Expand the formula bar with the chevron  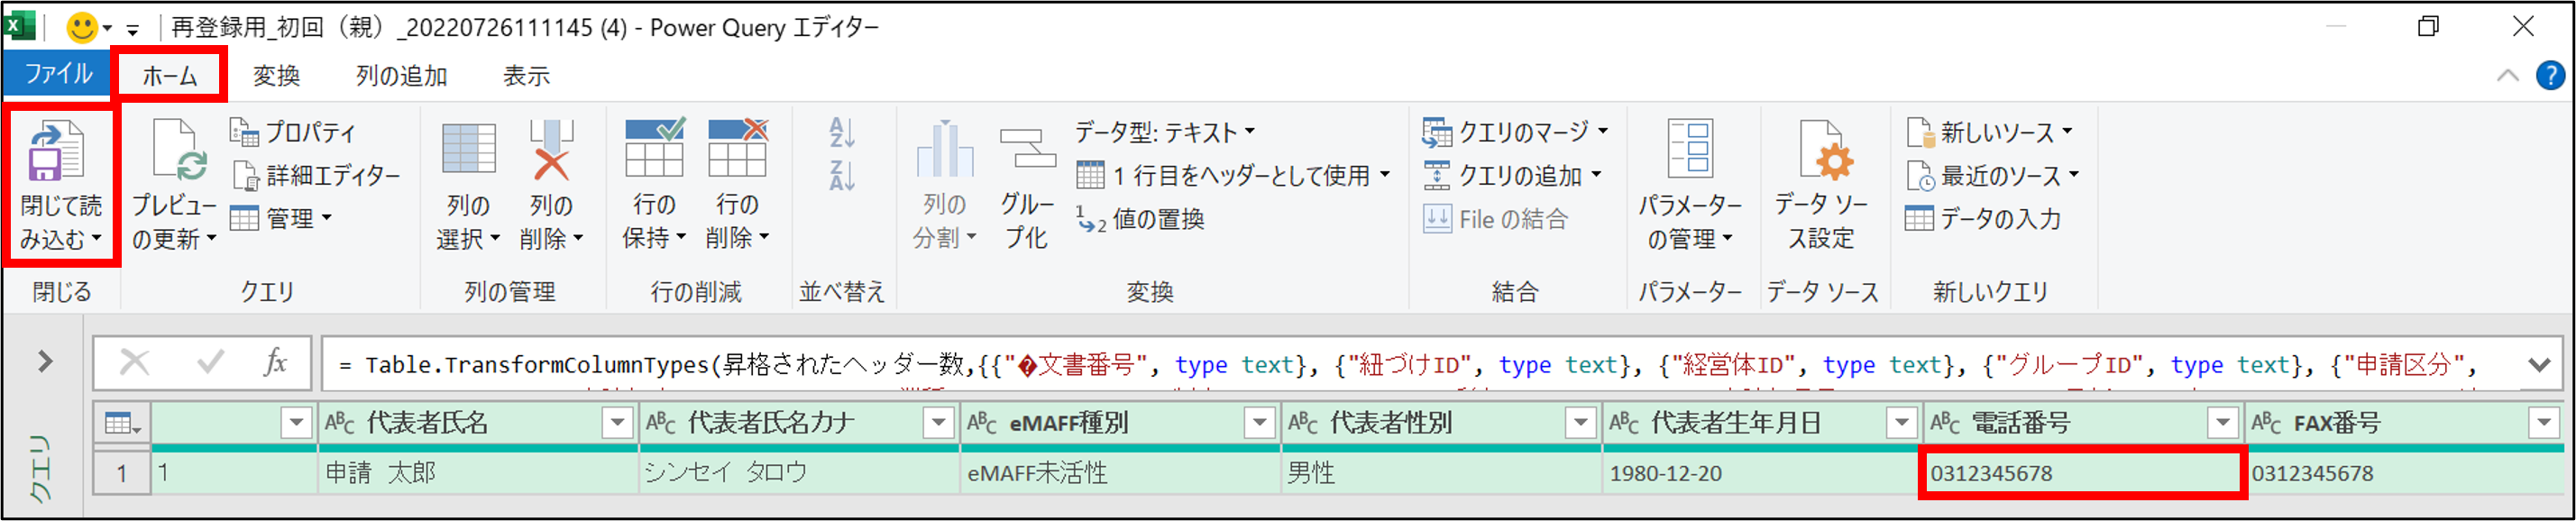(x=2538, y=365)
